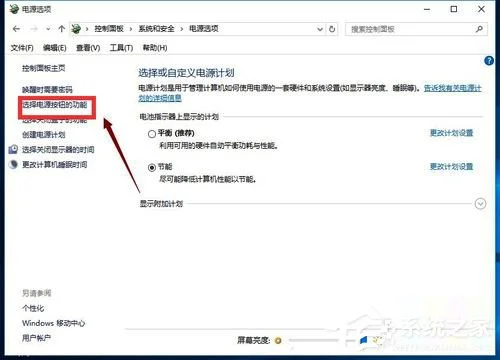
Task: Refresh the address bar location
Action: [332, 29]
